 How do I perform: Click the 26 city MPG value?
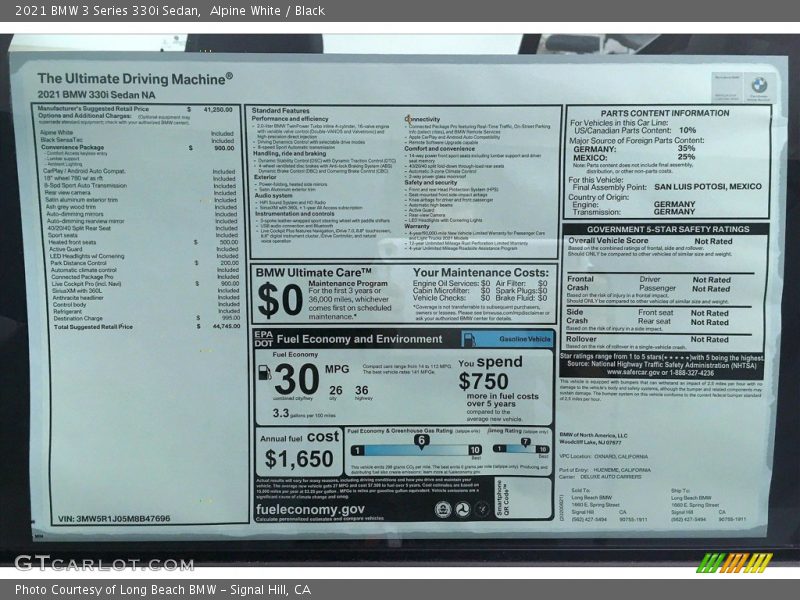[x=336, y=390]
